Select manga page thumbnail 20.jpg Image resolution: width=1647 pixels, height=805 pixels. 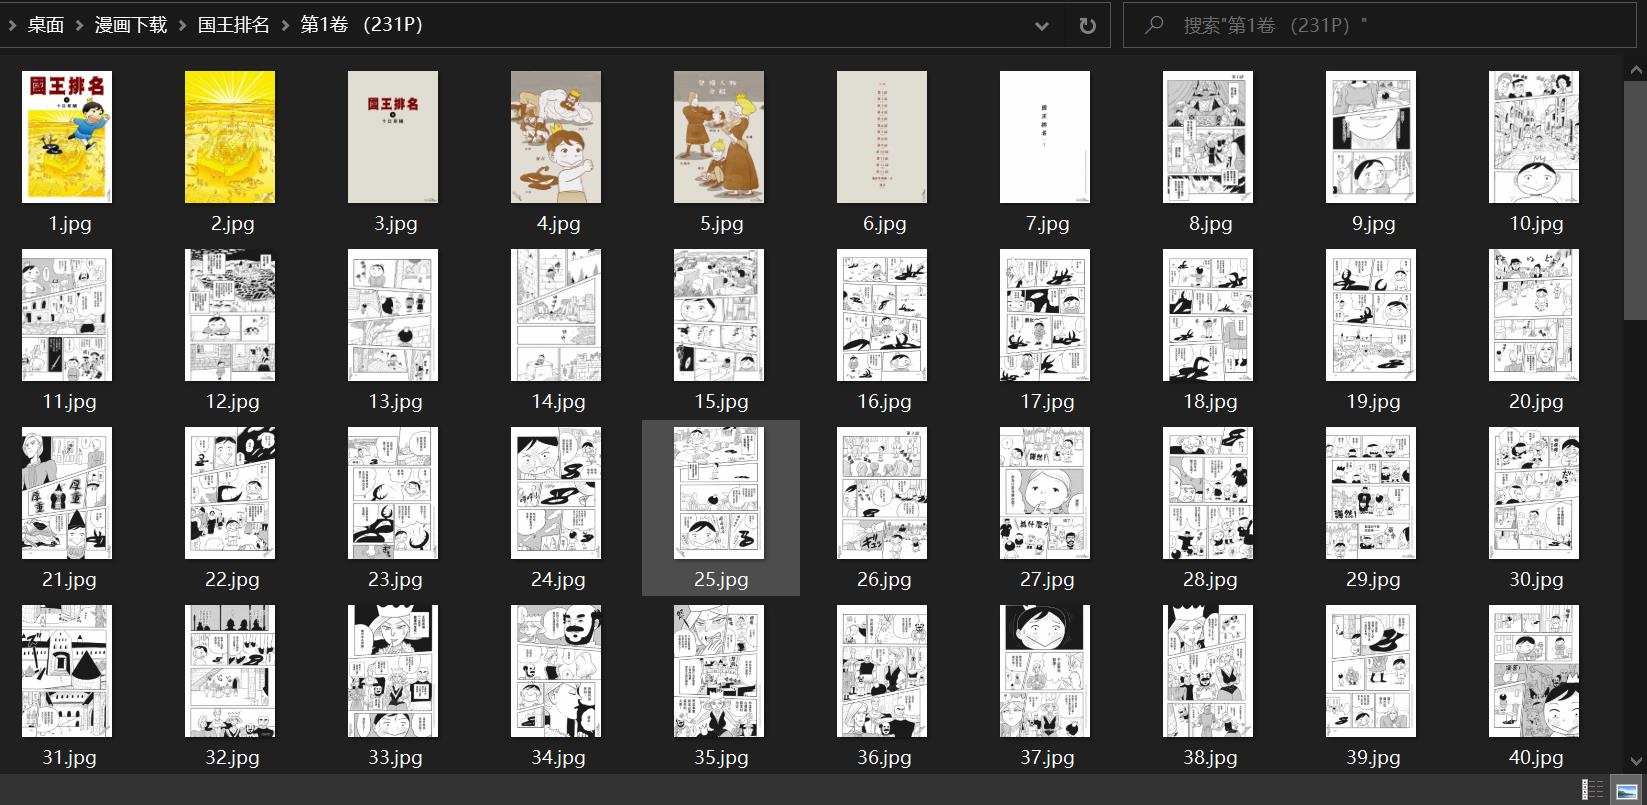click(x=1535, y=315)
